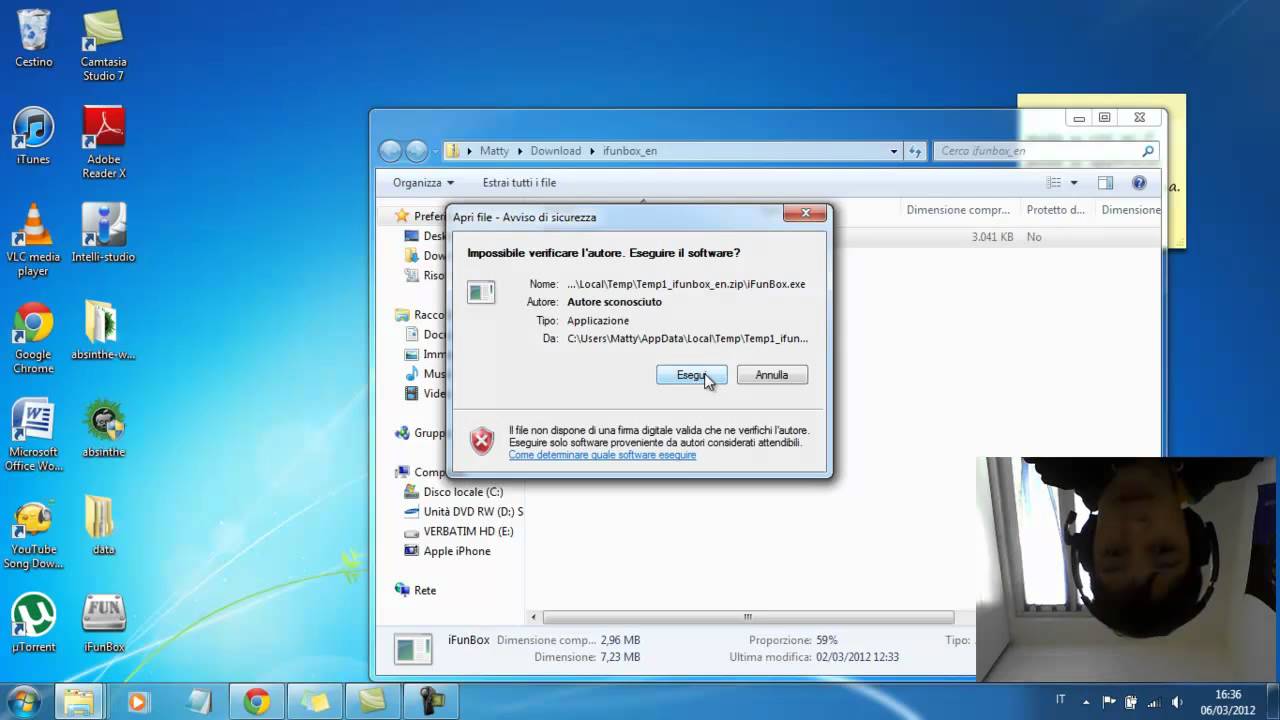
Task: Click the Explorer back navigation arrow
Action: pyautogui.click(x=390, y=151)
